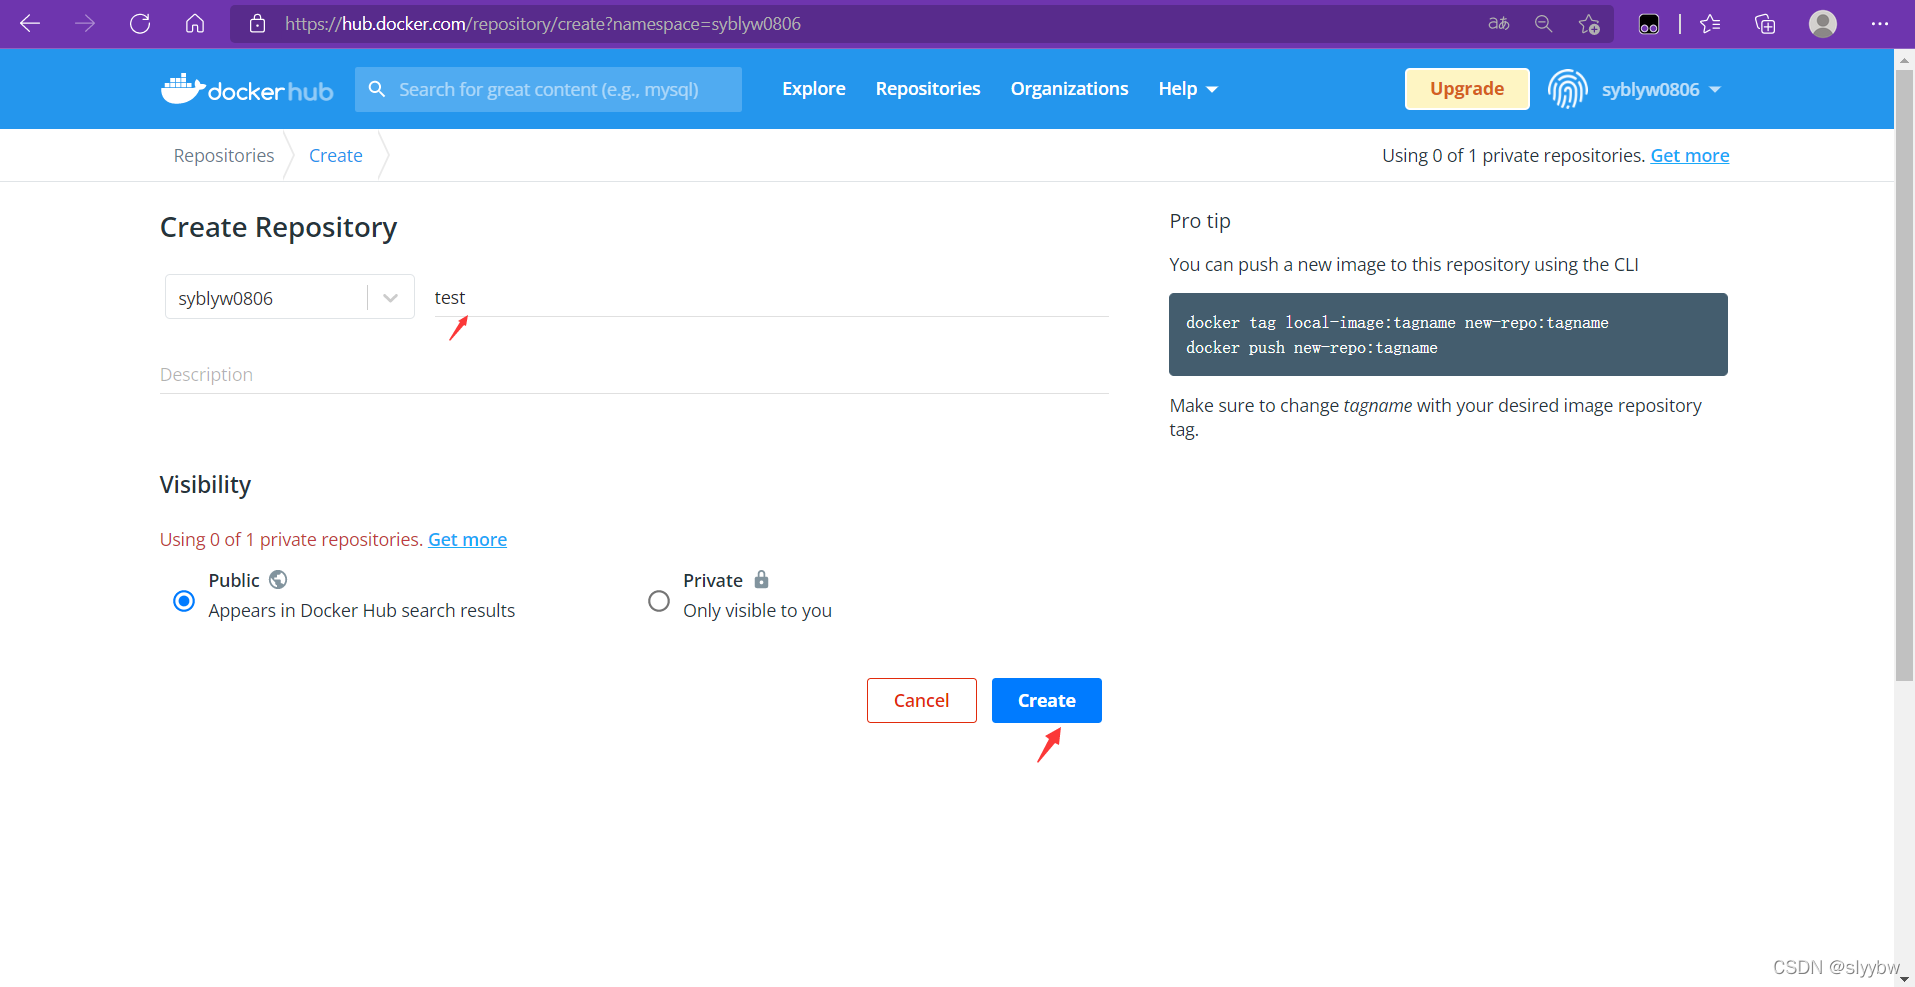Click the fingerprint account avatar
Screen dimensions: 1915x987
tap(1568, 89)
